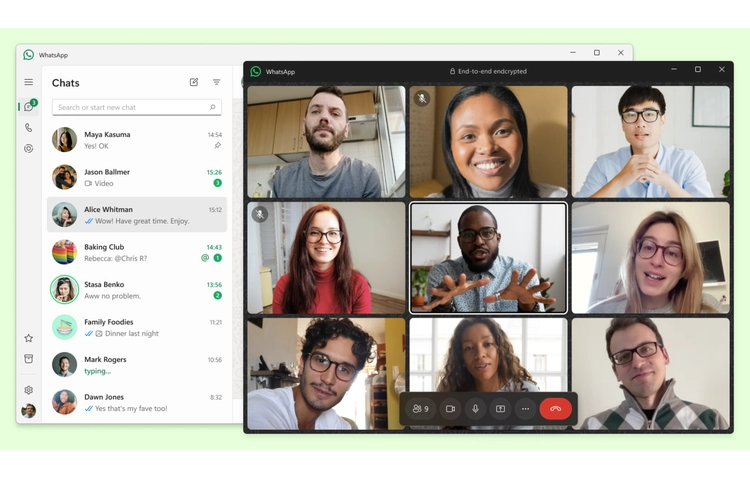Open the Status updates icon
Image resolution: width=750 pixels, height=500 pixels.
coord(29,149)
